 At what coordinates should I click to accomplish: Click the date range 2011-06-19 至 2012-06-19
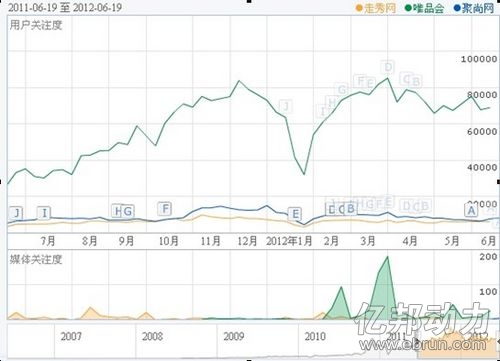(65, 8)
